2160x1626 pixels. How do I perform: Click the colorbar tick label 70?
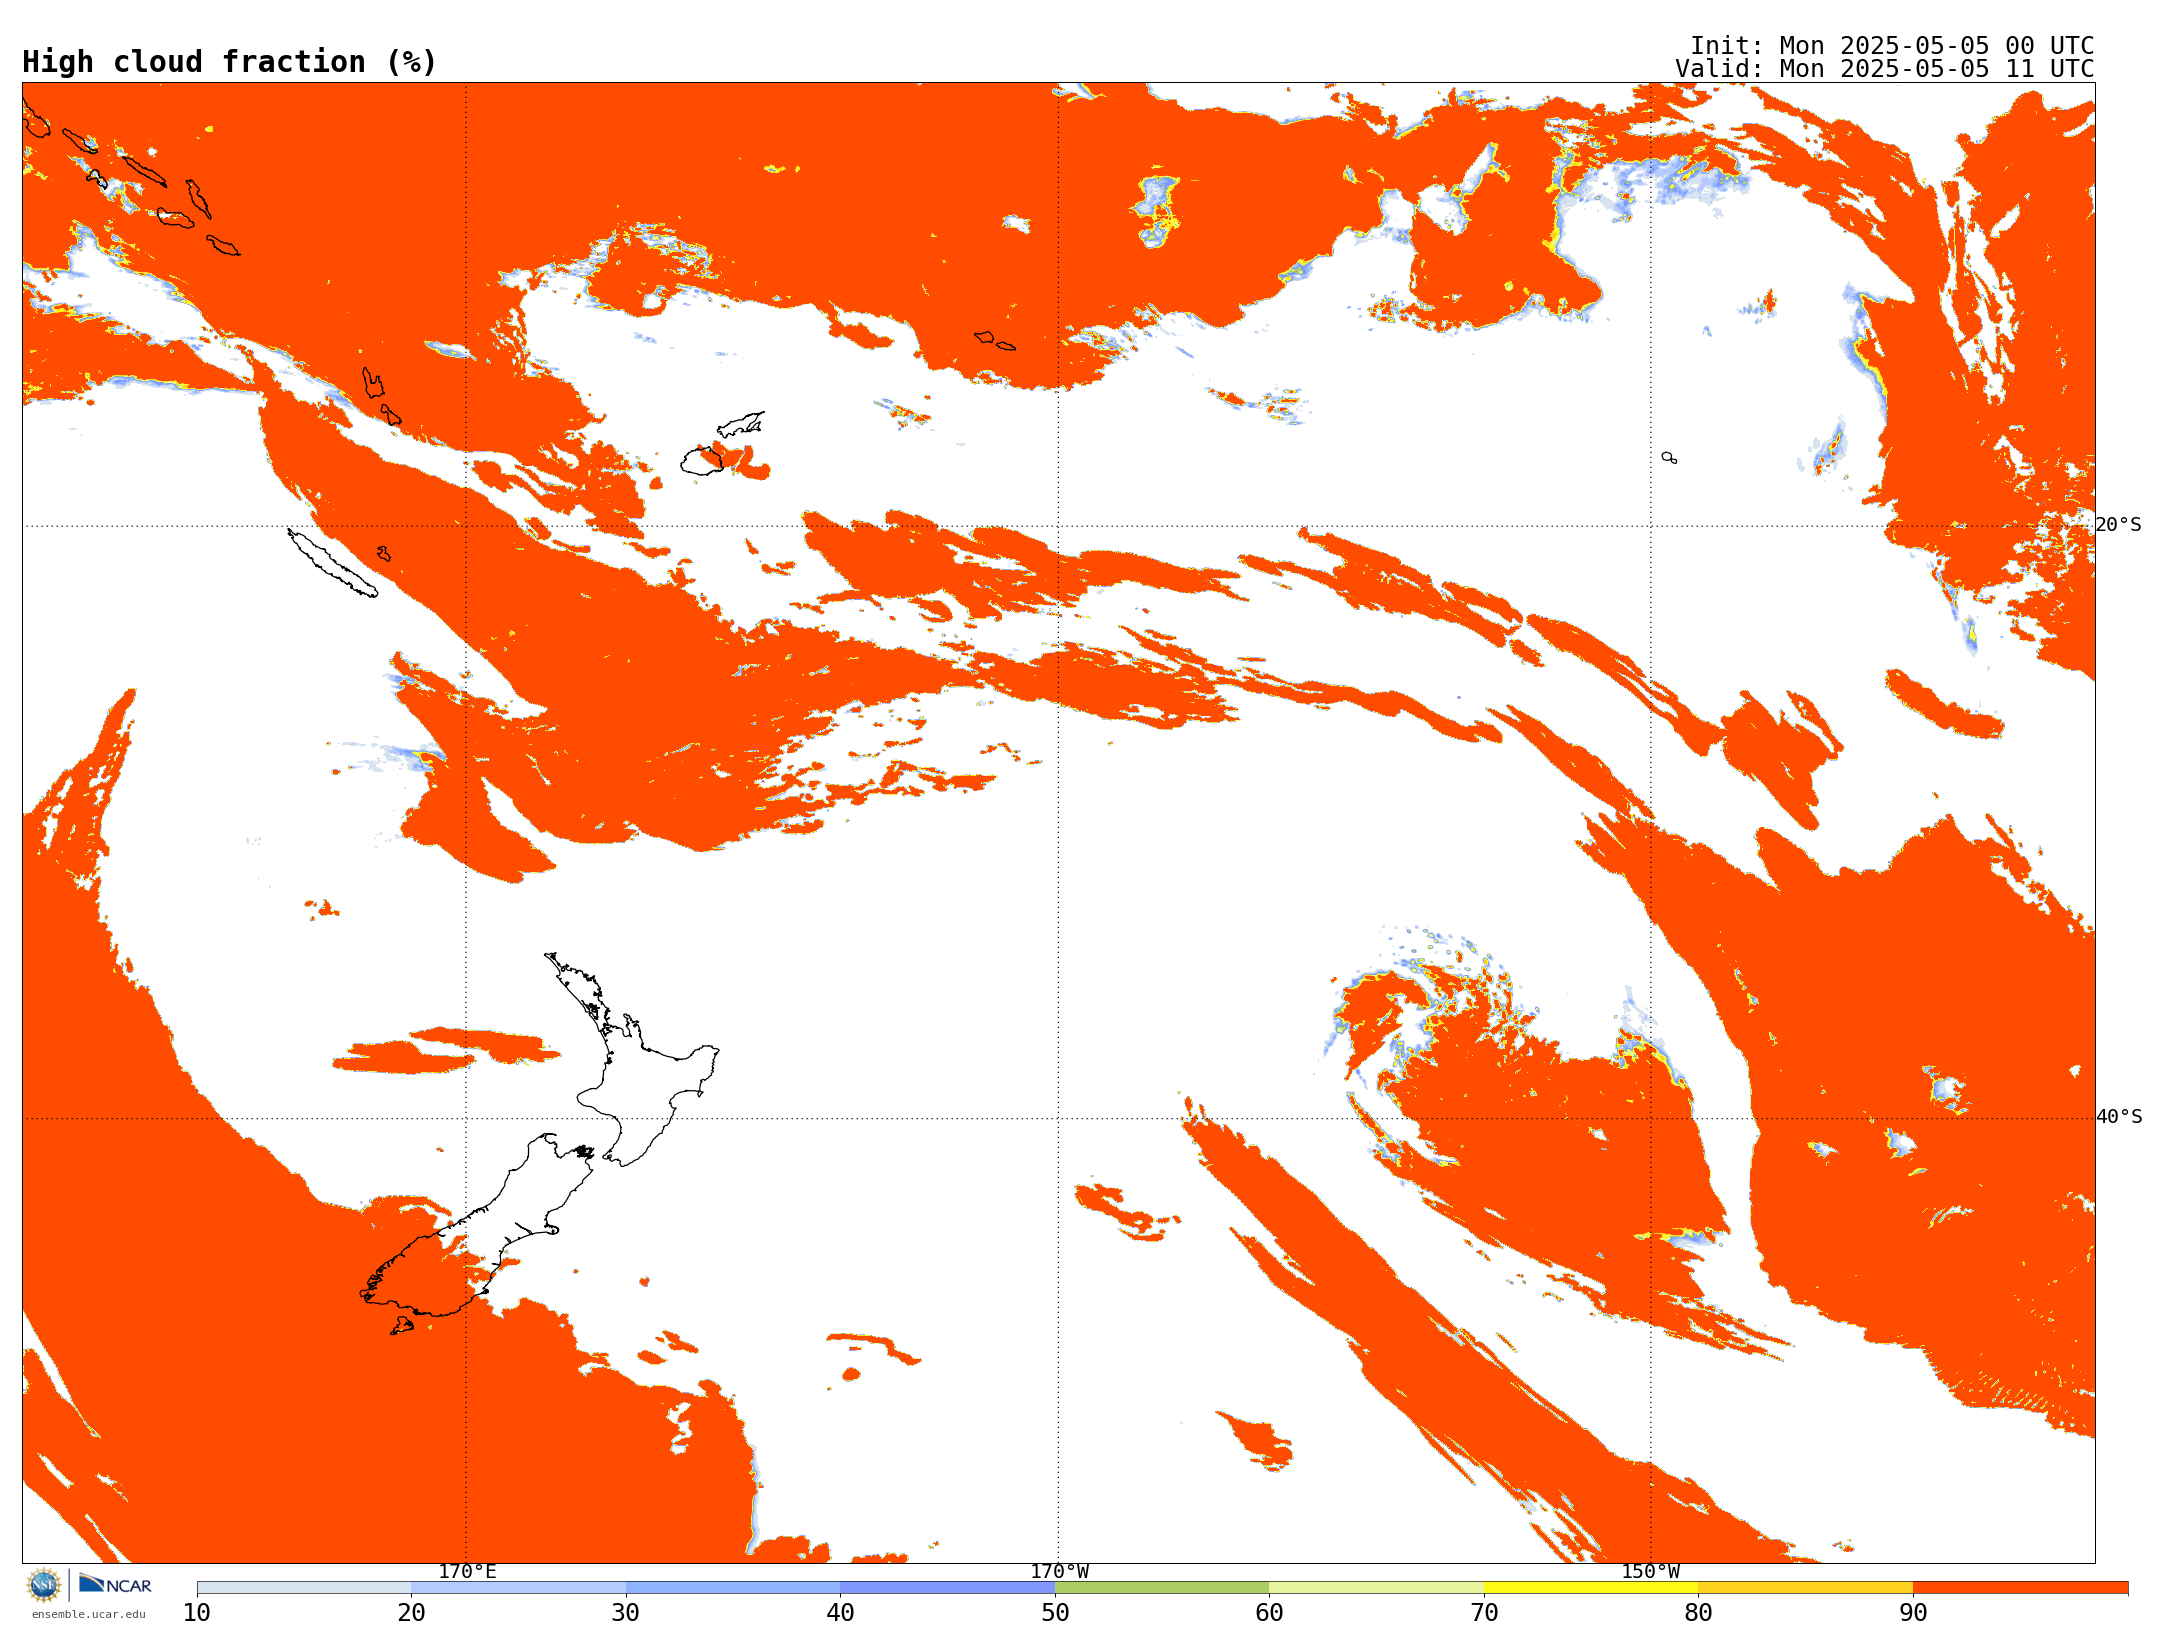pyautogui.click(x=1484, y=1613)
